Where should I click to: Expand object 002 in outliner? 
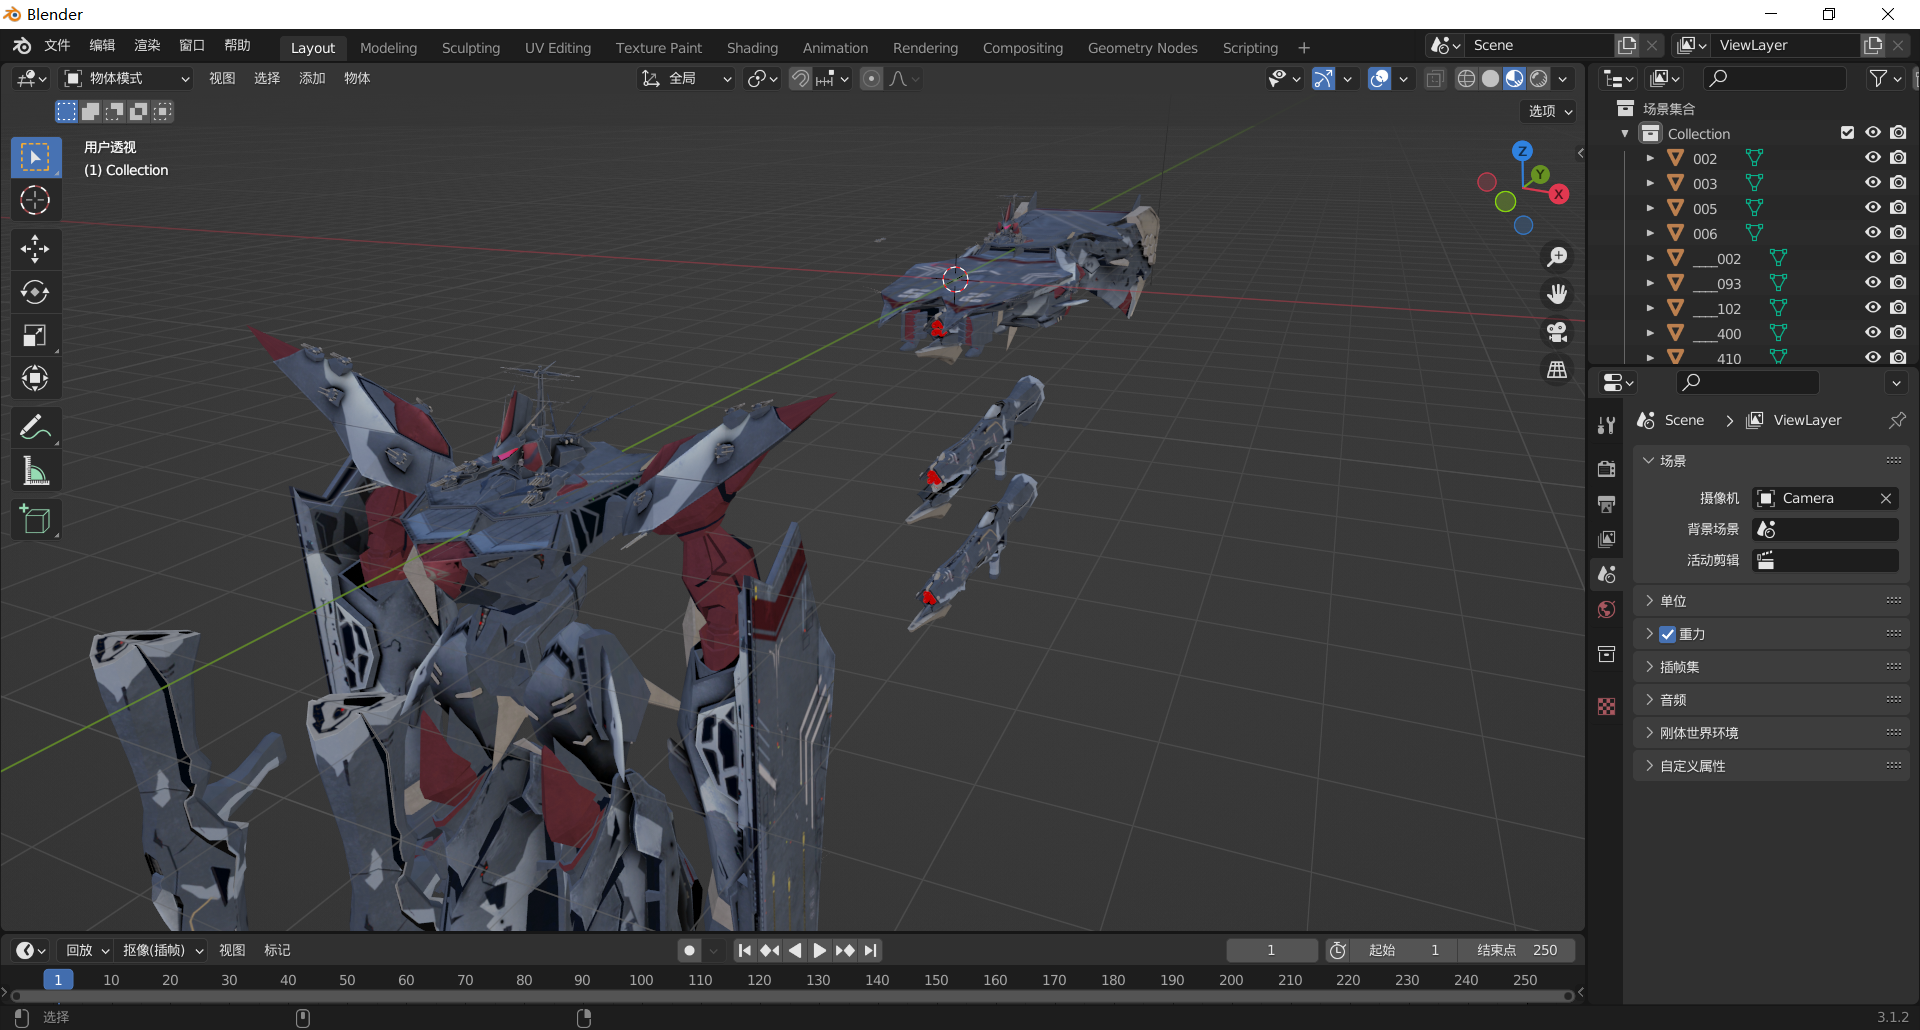(1650, 158)
